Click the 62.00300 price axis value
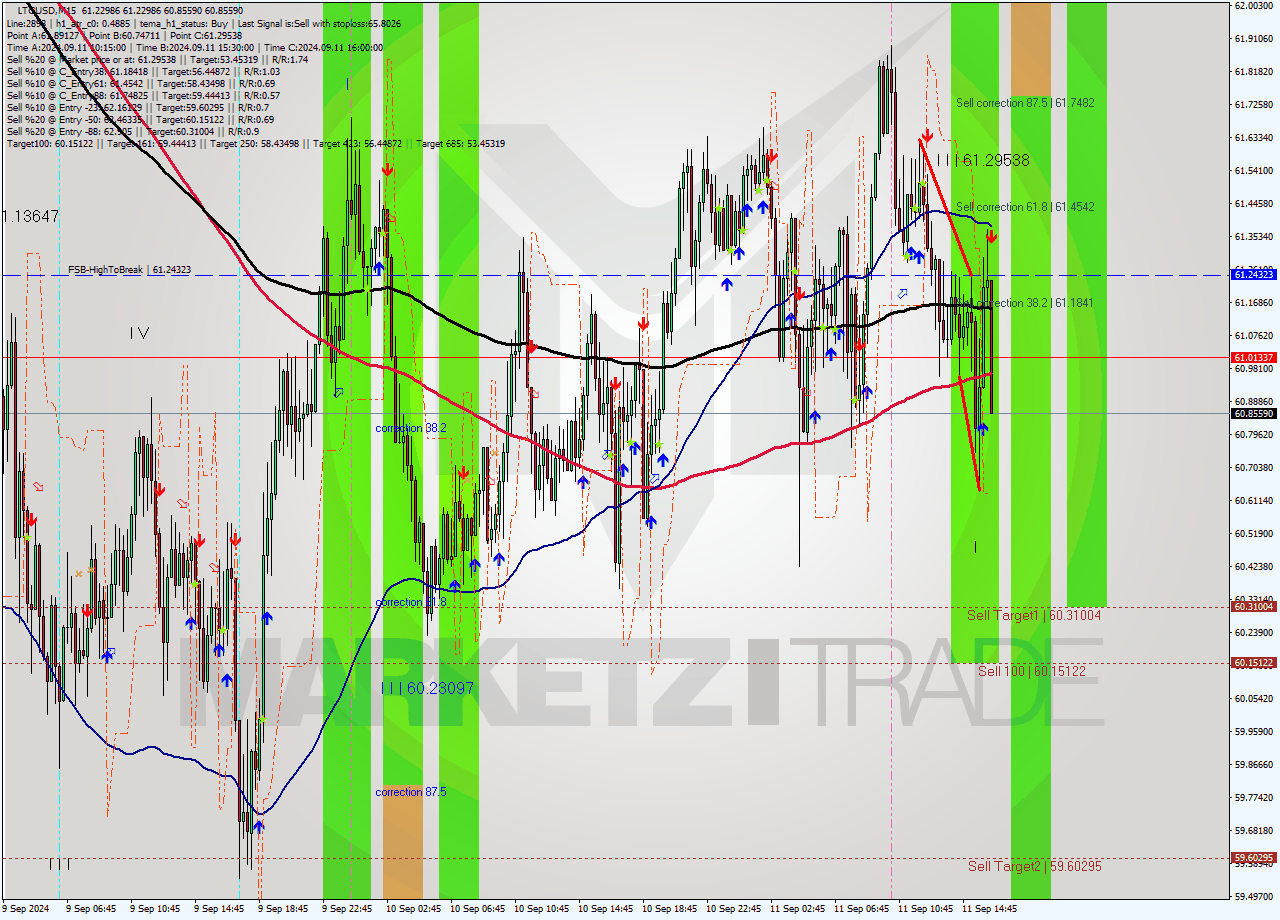This screenshot has width=1280, height=920. click(1253, 6)
